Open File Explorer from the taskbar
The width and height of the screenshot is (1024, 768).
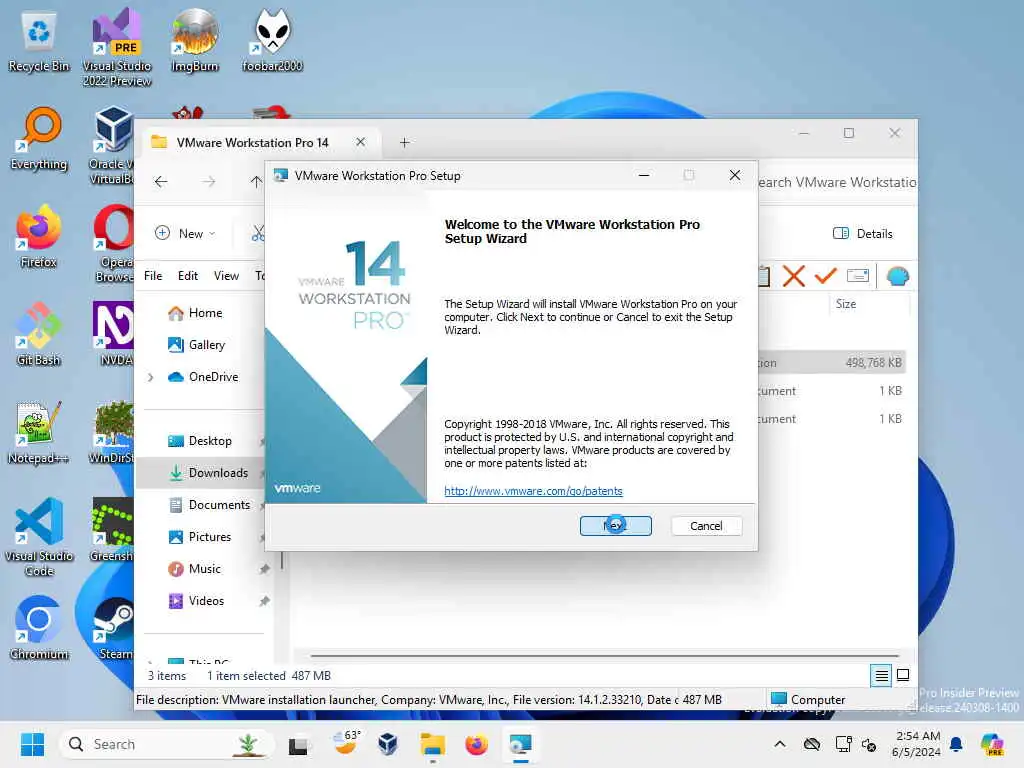pos(432,744)
